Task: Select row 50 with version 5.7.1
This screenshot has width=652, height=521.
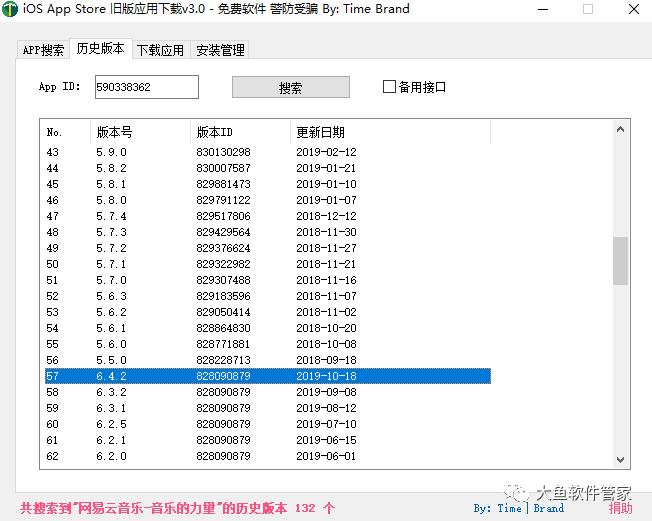Action: point(268,264)
